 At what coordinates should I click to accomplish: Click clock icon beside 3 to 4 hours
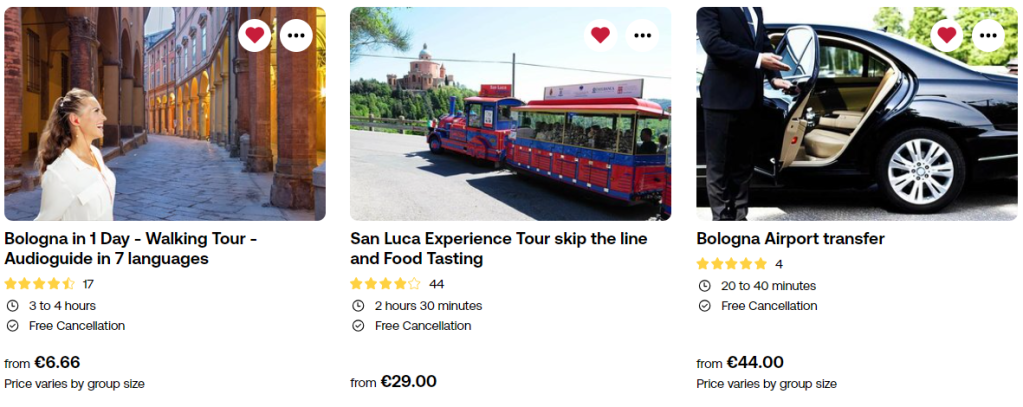click(x=12, y=306)
